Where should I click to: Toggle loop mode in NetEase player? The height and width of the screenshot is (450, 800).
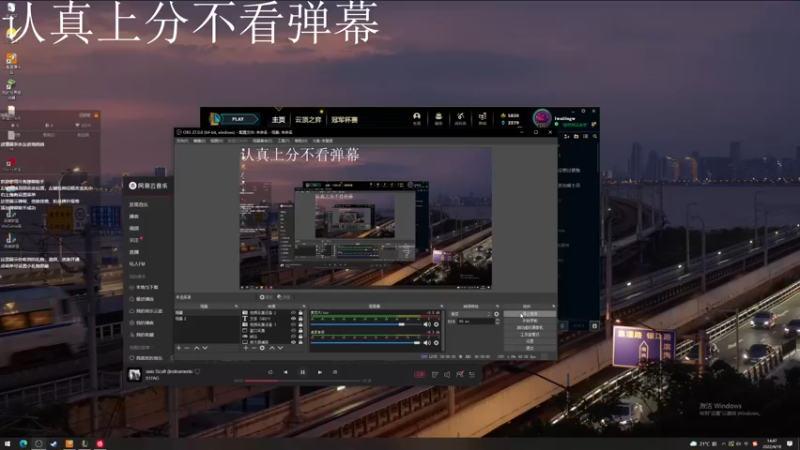[270, 372]
